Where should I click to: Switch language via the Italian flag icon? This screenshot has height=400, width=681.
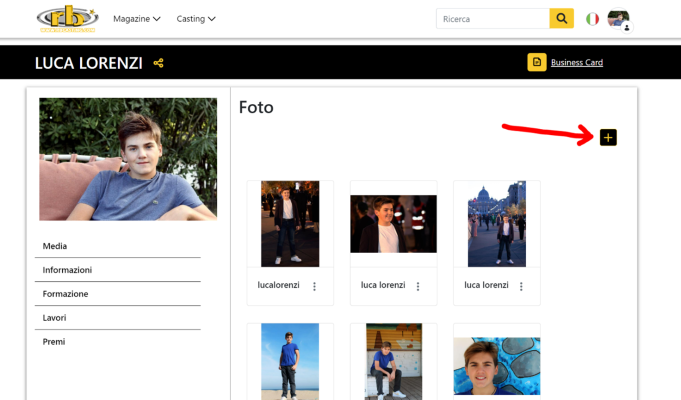592,19
